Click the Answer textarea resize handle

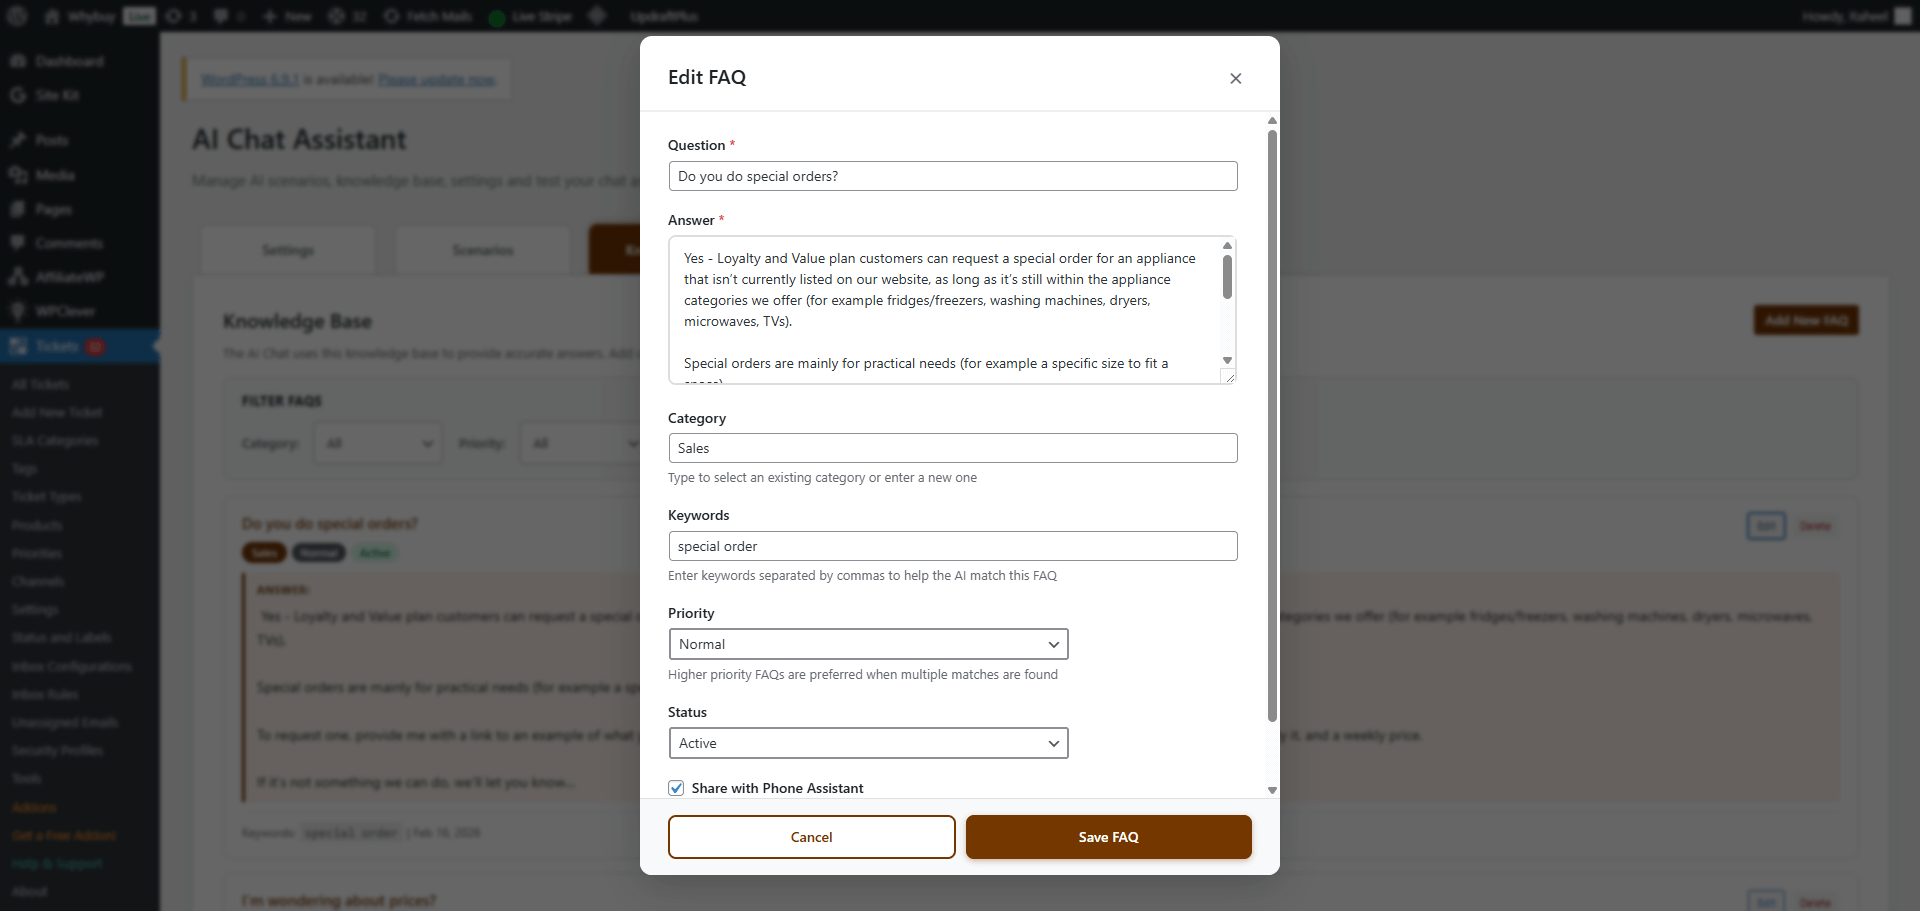click(x=1229, y=376)
